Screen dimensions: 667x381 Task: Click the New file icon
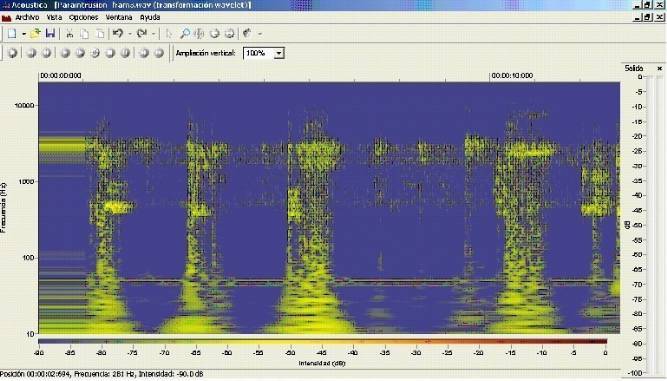coord(12,34)
